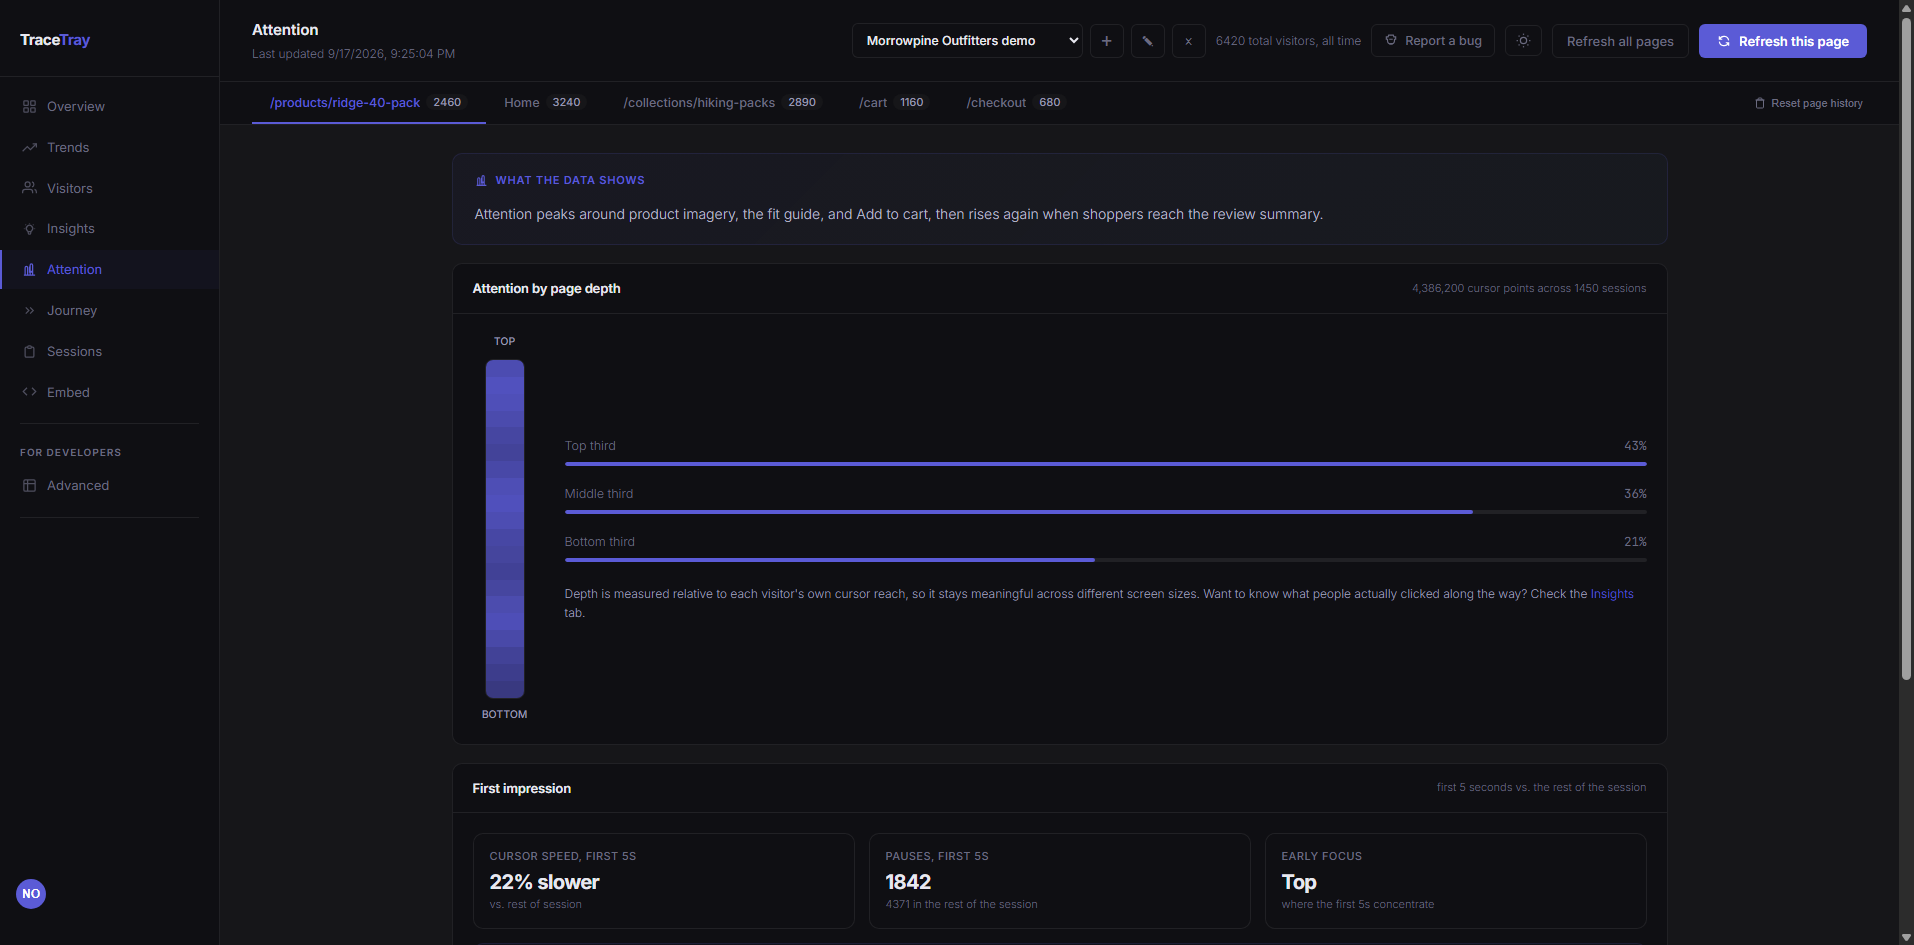
Task: Click the page depth heat strip
Action: pos(505,529)
